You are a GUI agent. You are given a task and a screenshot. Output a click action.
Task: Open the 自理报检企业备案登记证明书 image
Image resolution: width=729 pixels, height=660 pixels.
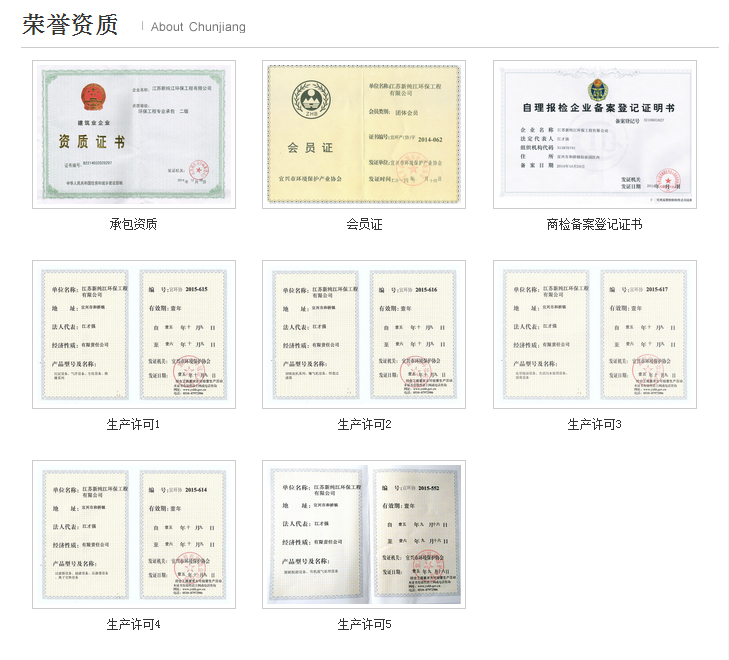[594, 134]
